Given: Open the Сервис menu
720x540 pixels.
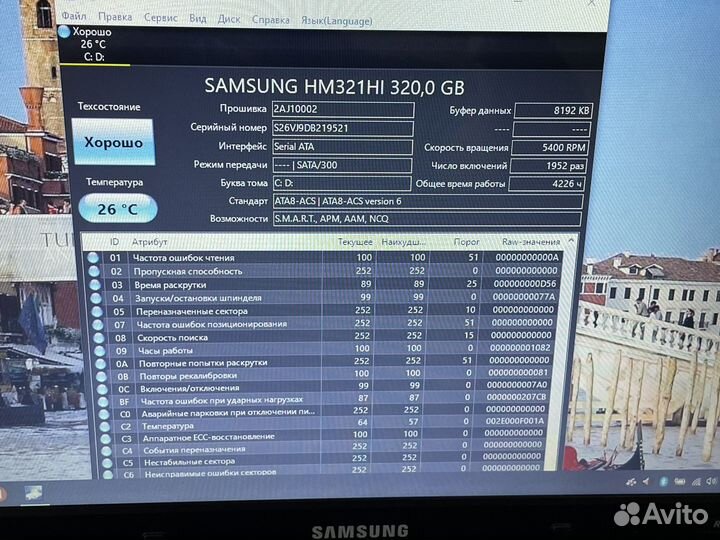Looking at the screenshot, I should pyautogui.click(x=161, y=18).
